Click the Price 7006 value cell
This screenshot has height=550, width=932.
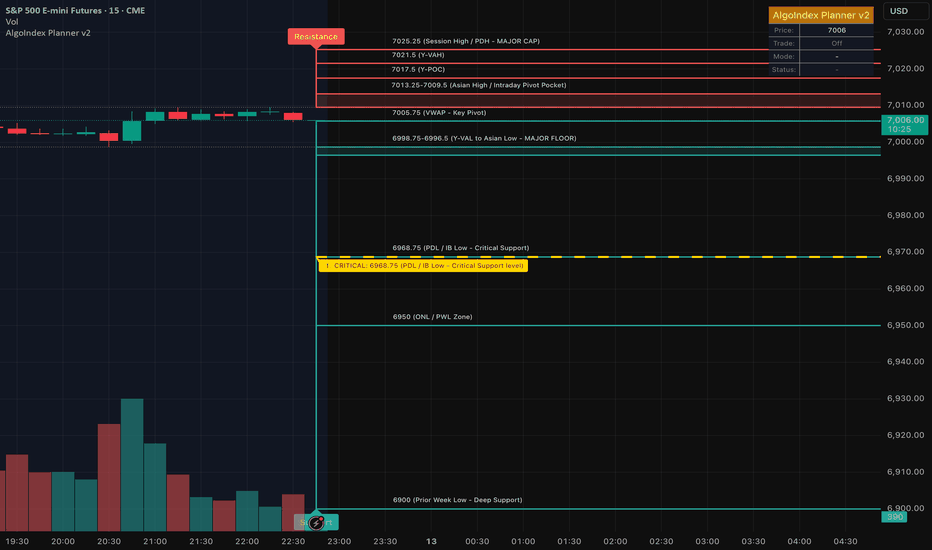tap(836, 31)
